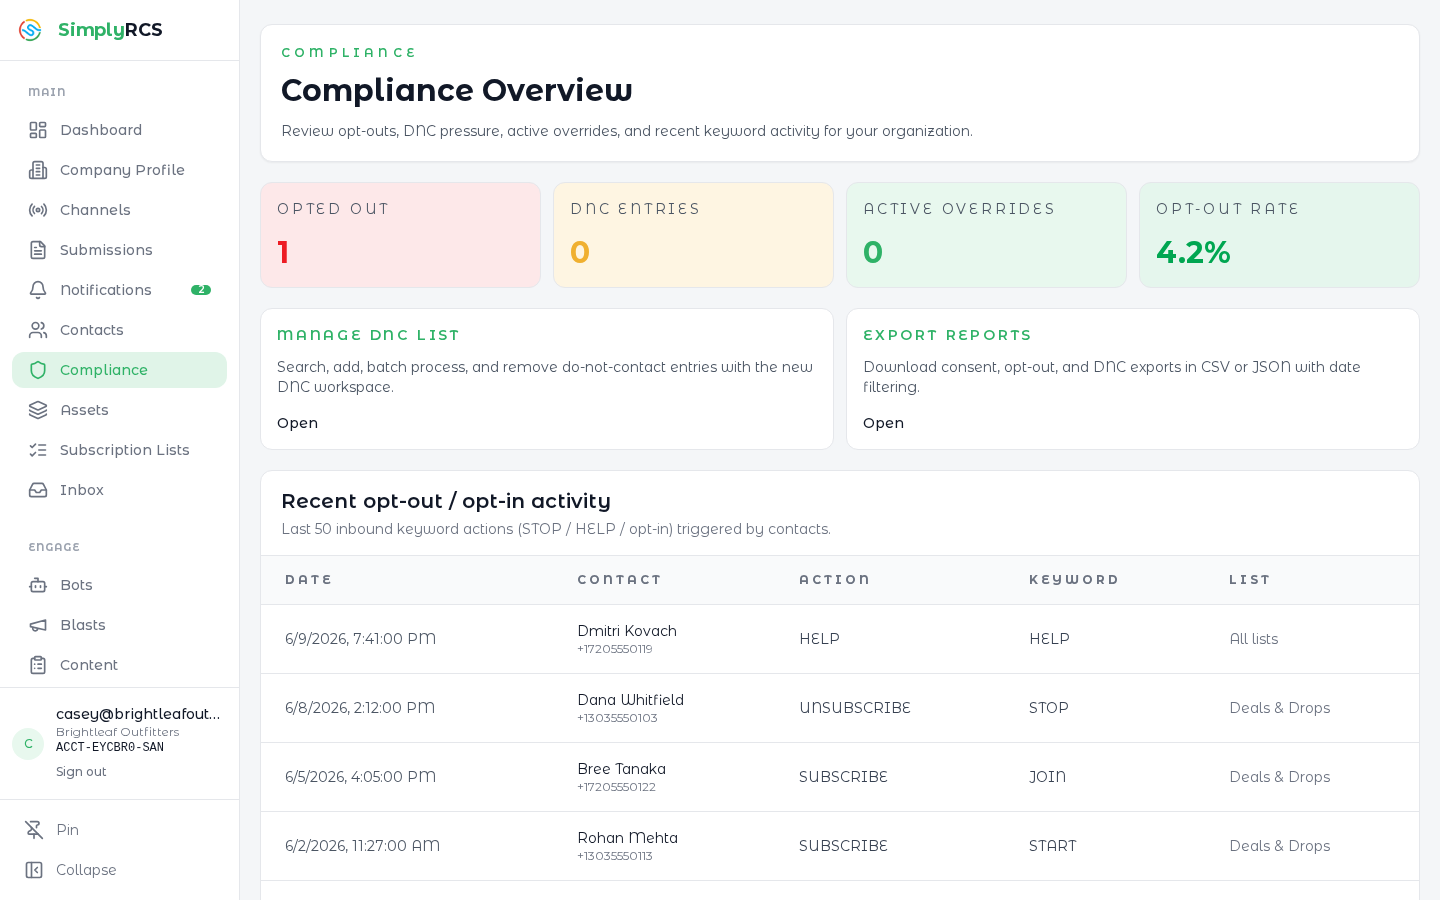Click the Company Profile building icon

(x=38, y=170)
